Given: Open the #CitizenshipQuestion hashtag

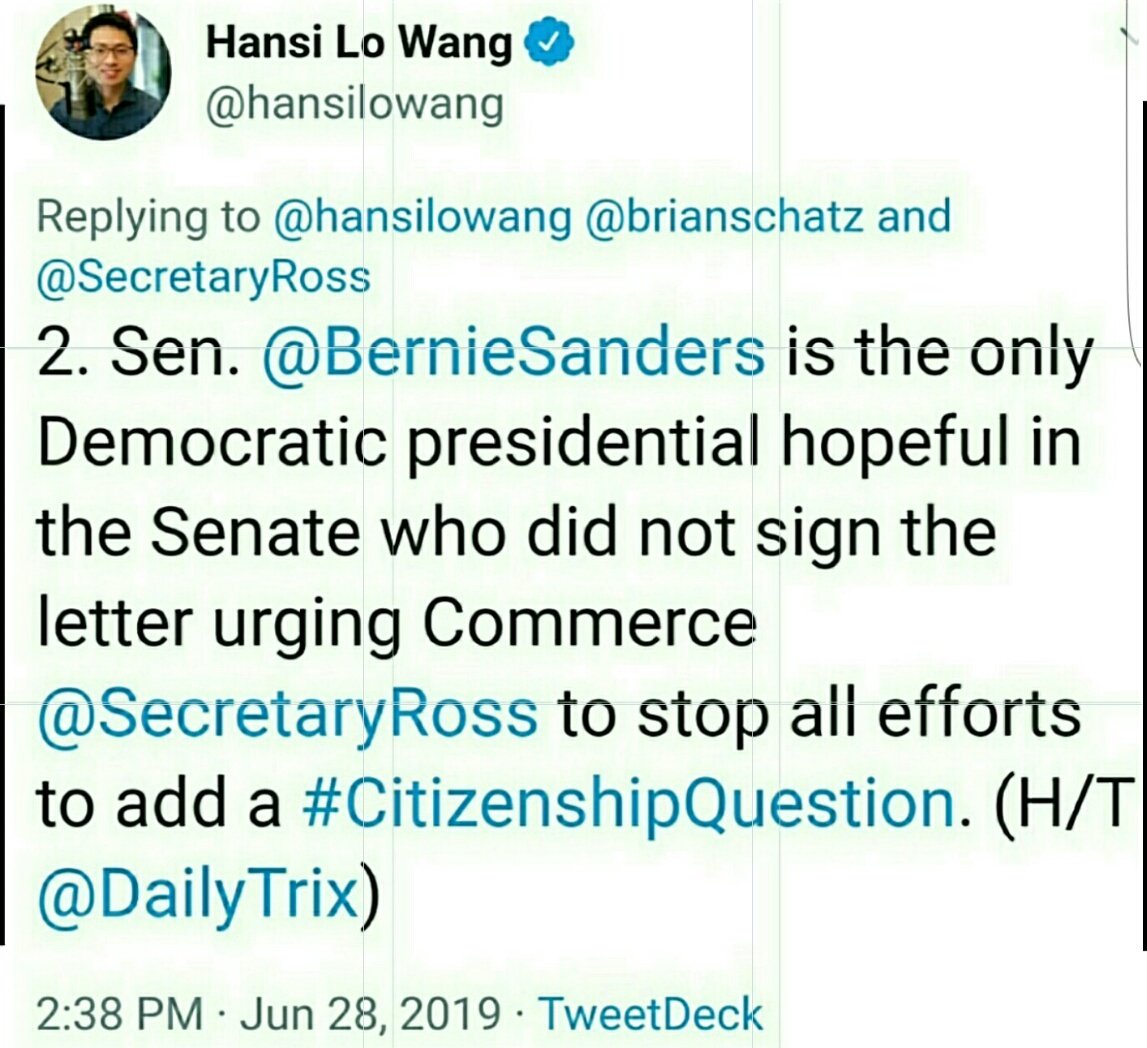Looking at the screenshot, I should click(629, 804).
